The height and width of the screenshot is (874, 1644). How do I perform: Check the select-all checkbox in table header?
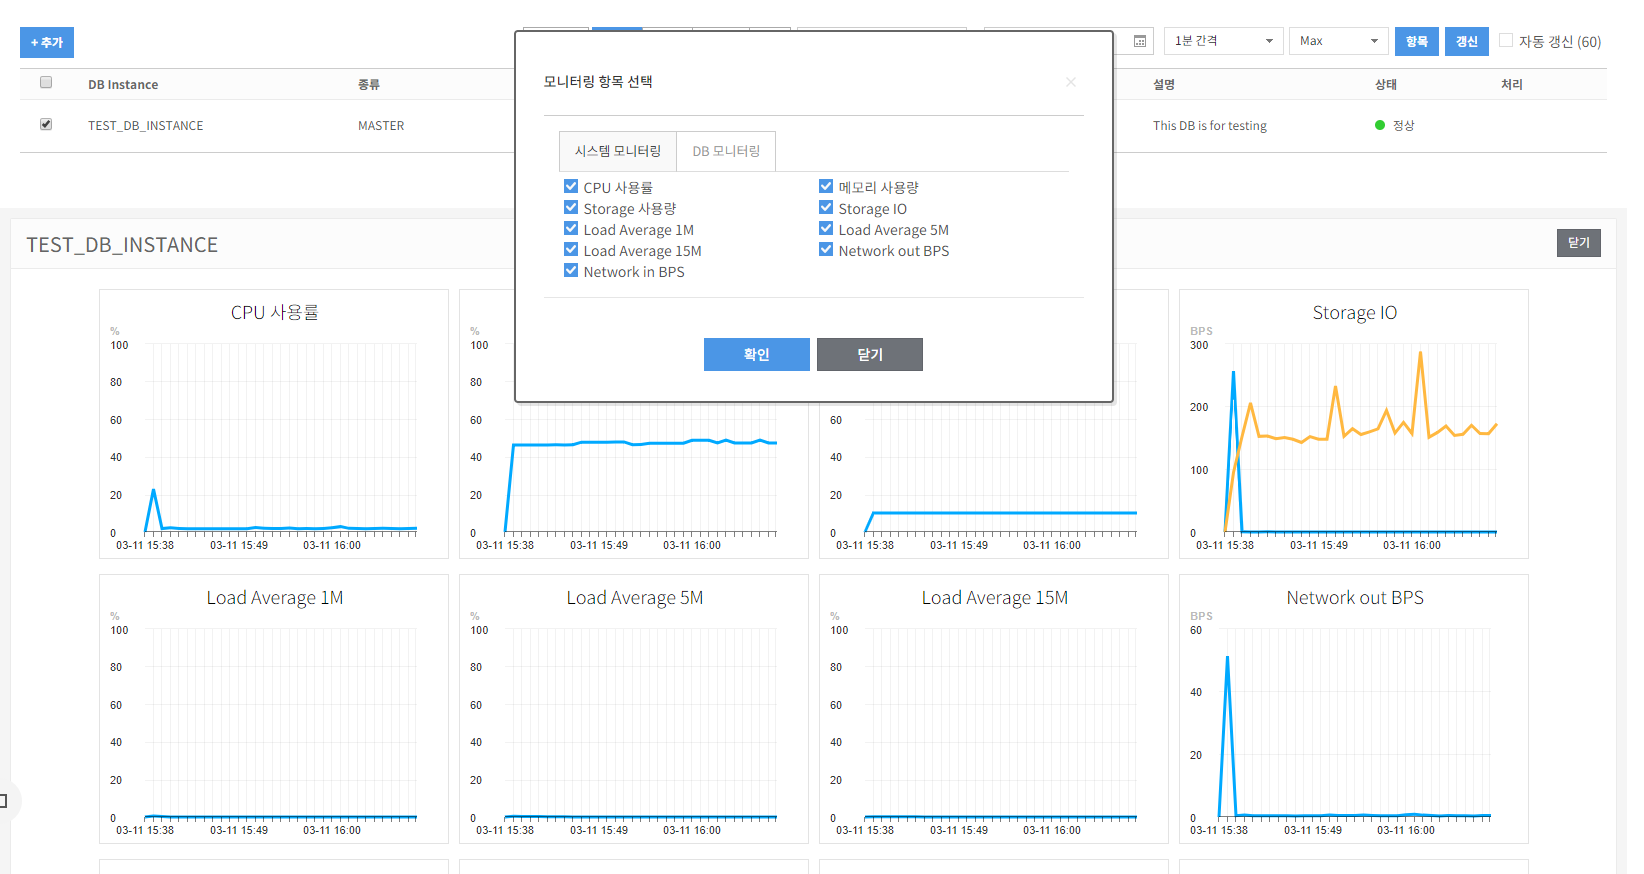coord(46,82)
